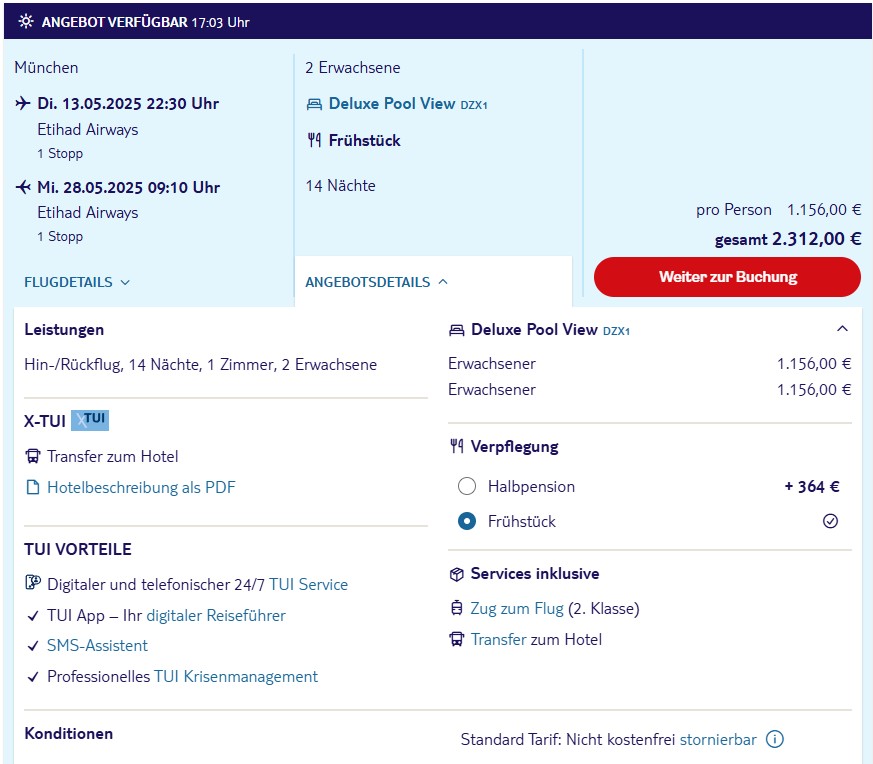This screenshot has height=764, width=873.
Task: Collapse the Angebotsdetails tab
Action: tap(376, 282)
